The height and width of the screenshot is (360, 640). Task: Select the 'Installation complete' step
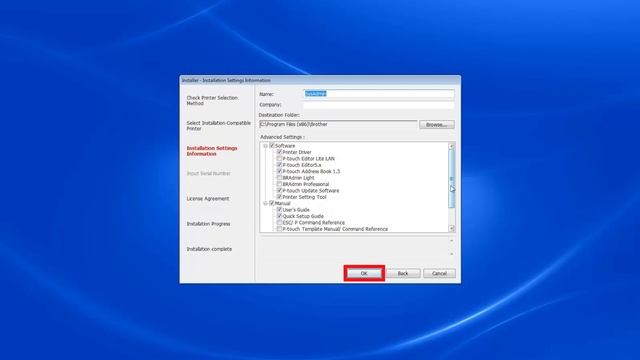[209, 249]
